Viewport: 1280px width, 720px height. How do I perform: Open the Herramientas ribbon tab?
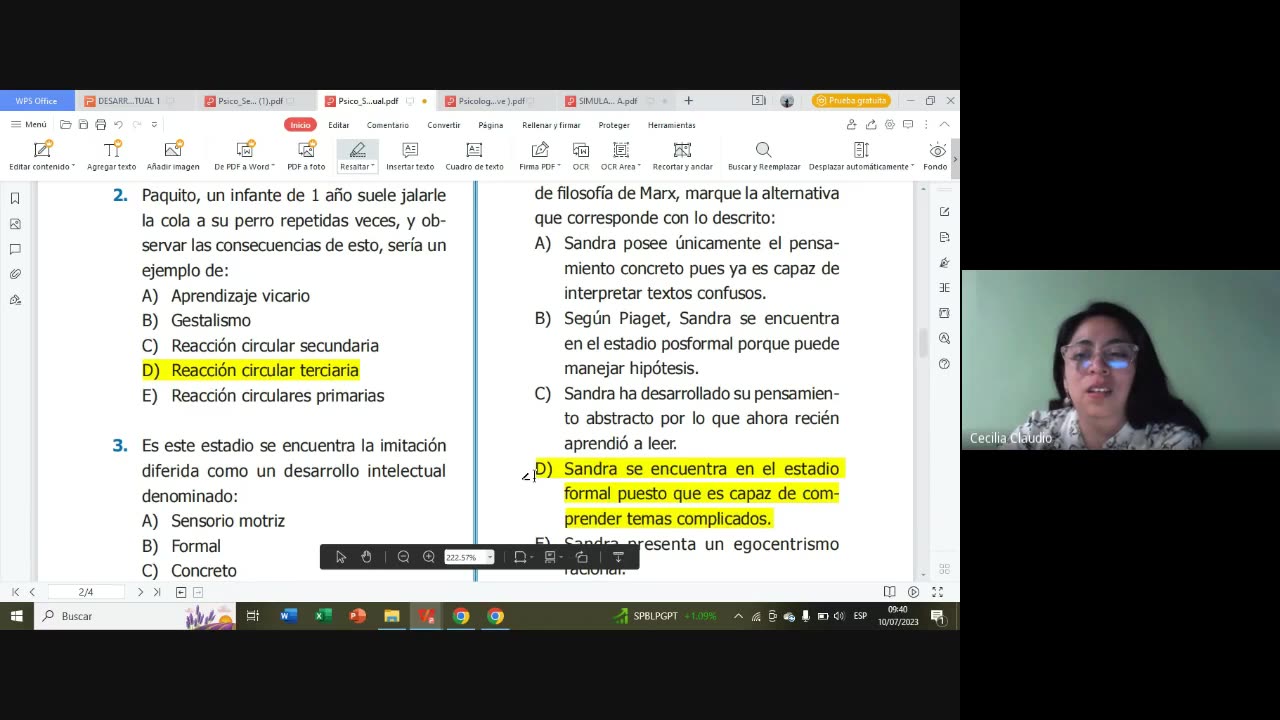[x=672, y=125]
